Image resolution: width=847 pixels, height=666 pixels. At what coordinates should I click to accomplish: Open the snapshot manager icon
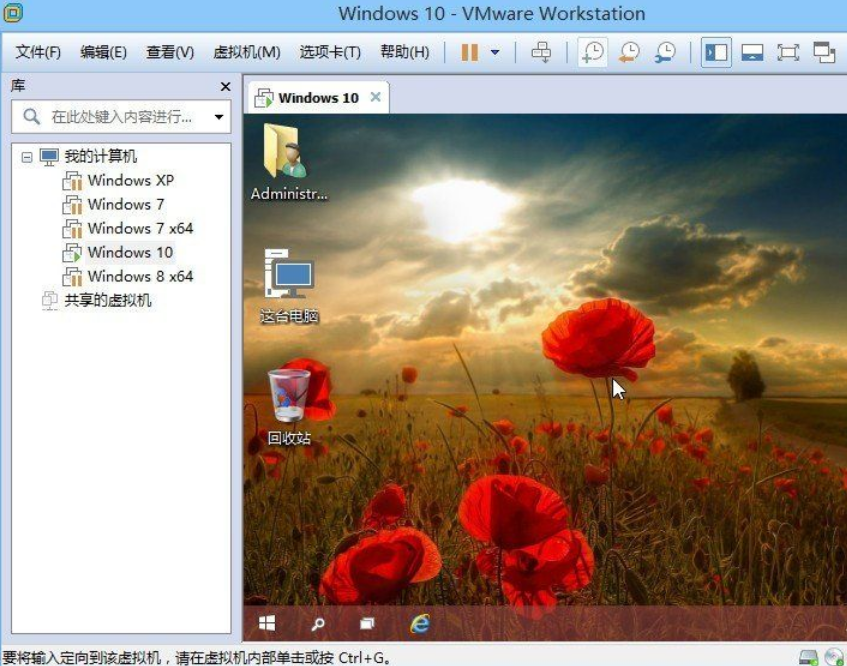coord(665,52)
